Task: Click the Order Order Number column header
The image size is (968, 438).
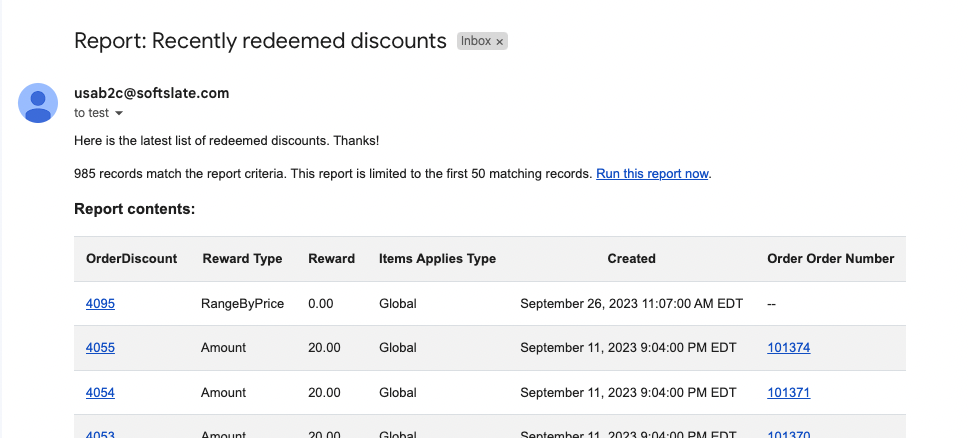Action: pos(830,259)
